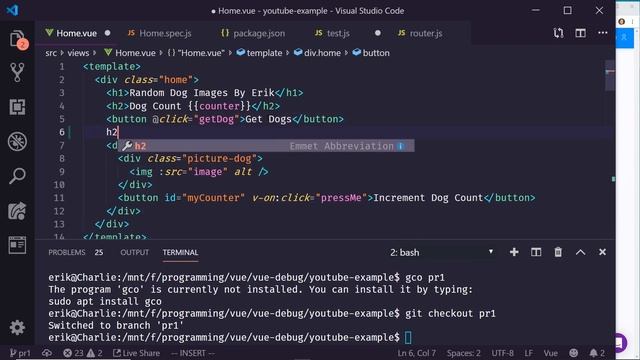Click the editor vertical scrollbar
This screenshot has width=640, height=360.
tap(610, 76)
